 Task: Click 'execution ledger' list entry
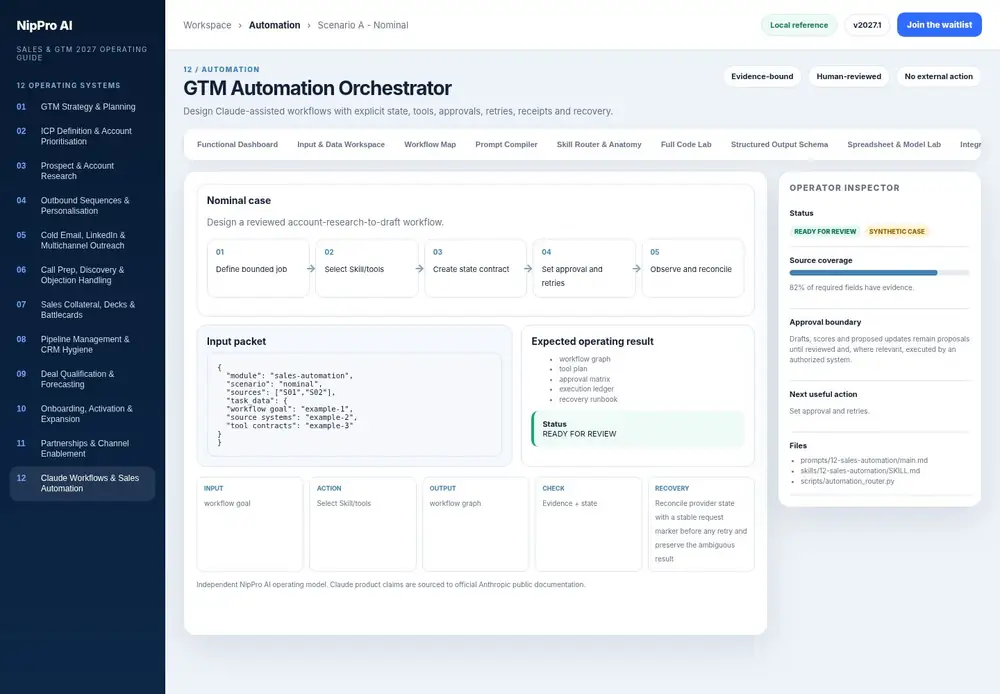(x=587, y=389)
